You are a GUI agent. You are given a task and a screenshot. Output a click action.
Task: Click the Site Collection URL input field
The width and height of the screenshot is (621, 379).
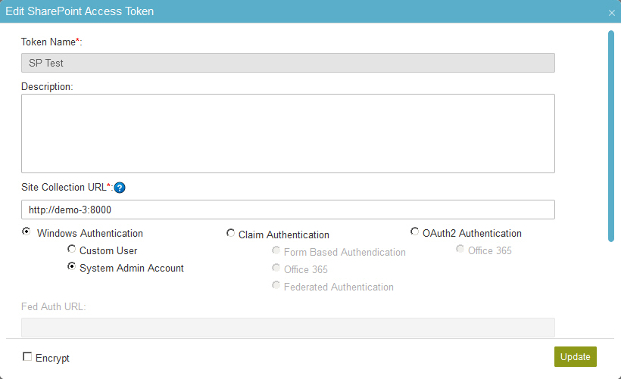(x=288, y=209)
